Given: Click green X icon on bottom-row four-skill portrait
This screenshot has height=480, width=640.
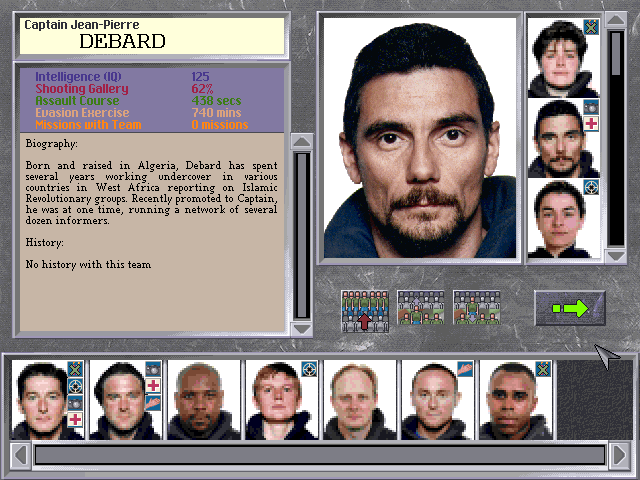Looking at the screenshot, I should [75, 369].
